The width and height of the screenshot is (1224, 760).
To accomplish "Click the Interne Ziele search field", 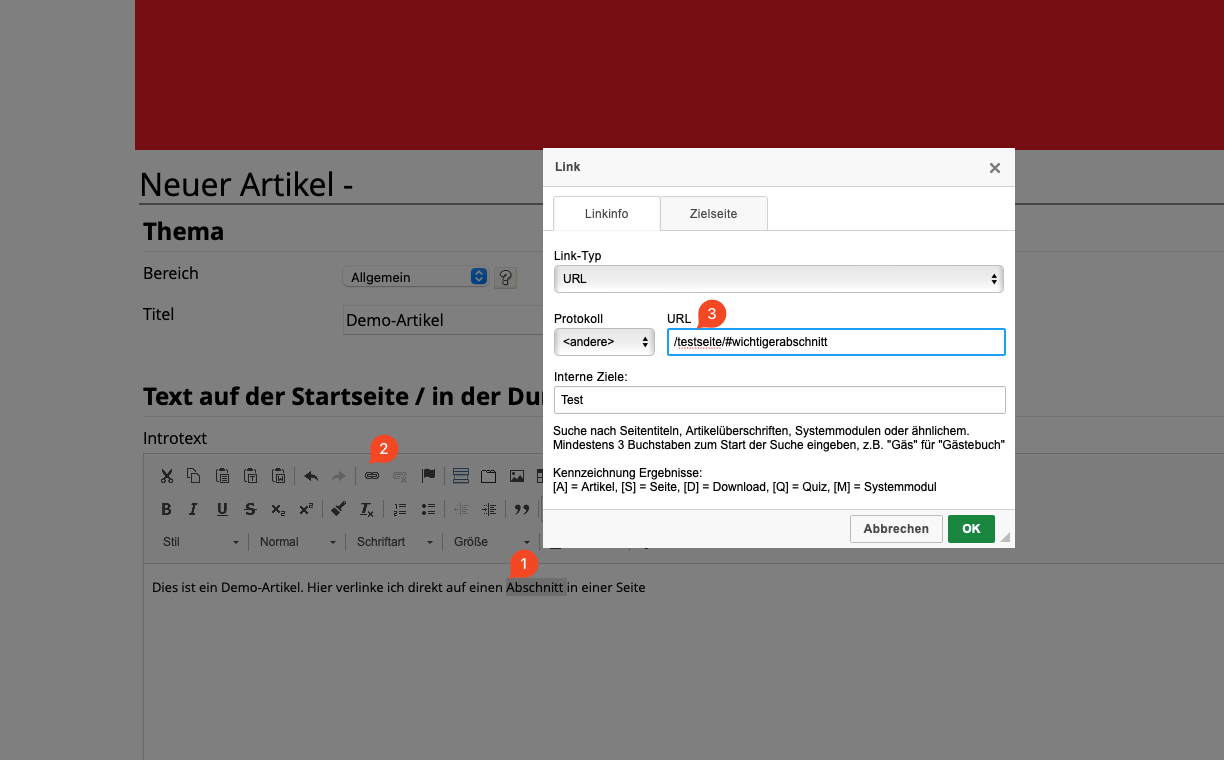I will [x=778, y=400].
